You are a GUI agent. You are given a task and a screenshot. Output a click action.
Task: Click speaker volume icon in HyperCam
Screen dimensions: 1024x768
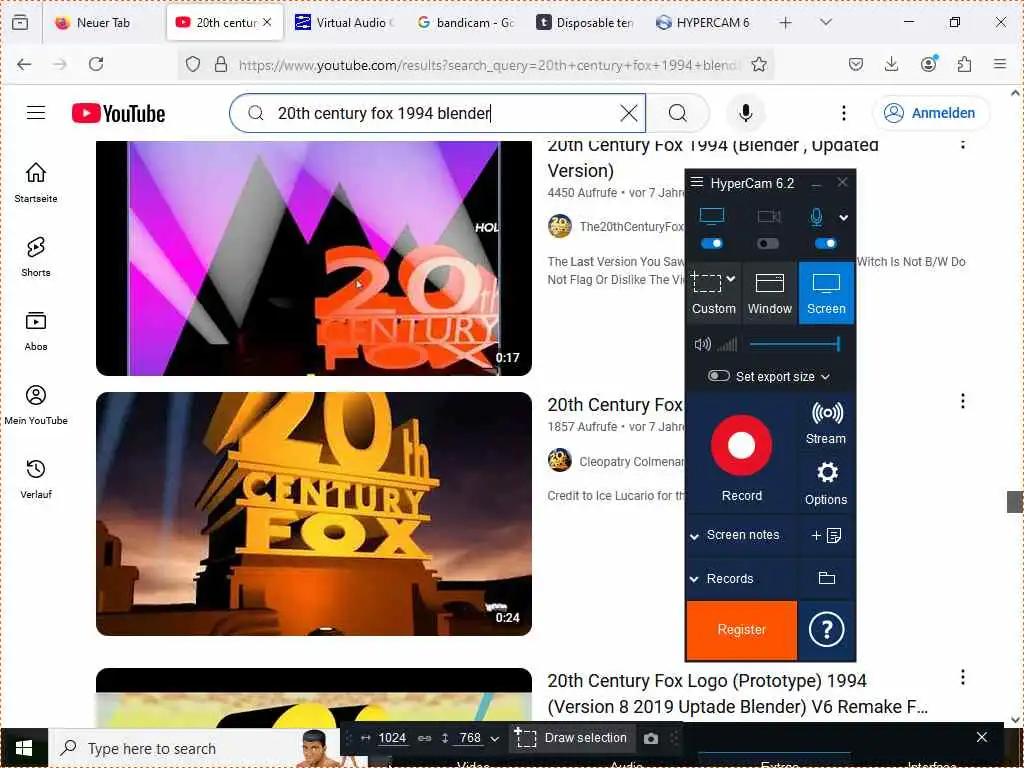702,344
